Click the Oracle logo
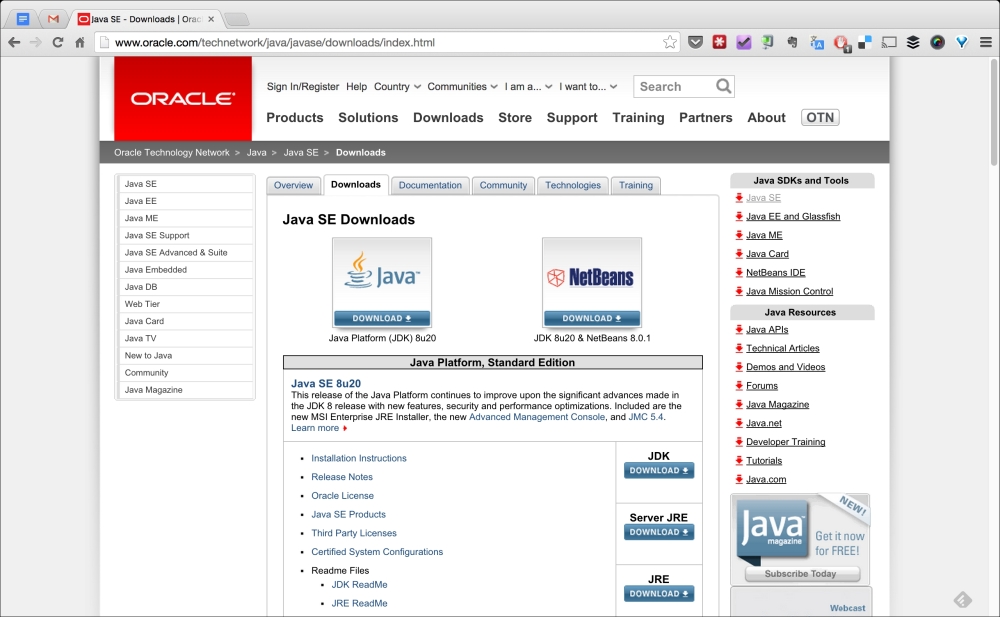 point(183,98)
